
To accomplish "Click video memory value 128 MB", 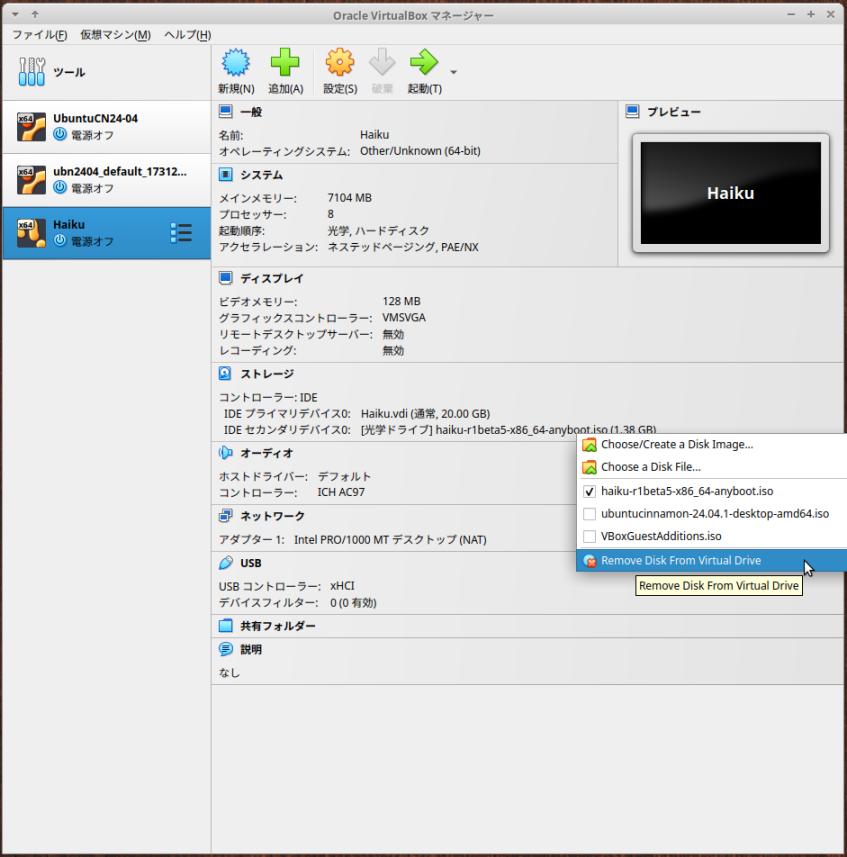I will (402, 302).
